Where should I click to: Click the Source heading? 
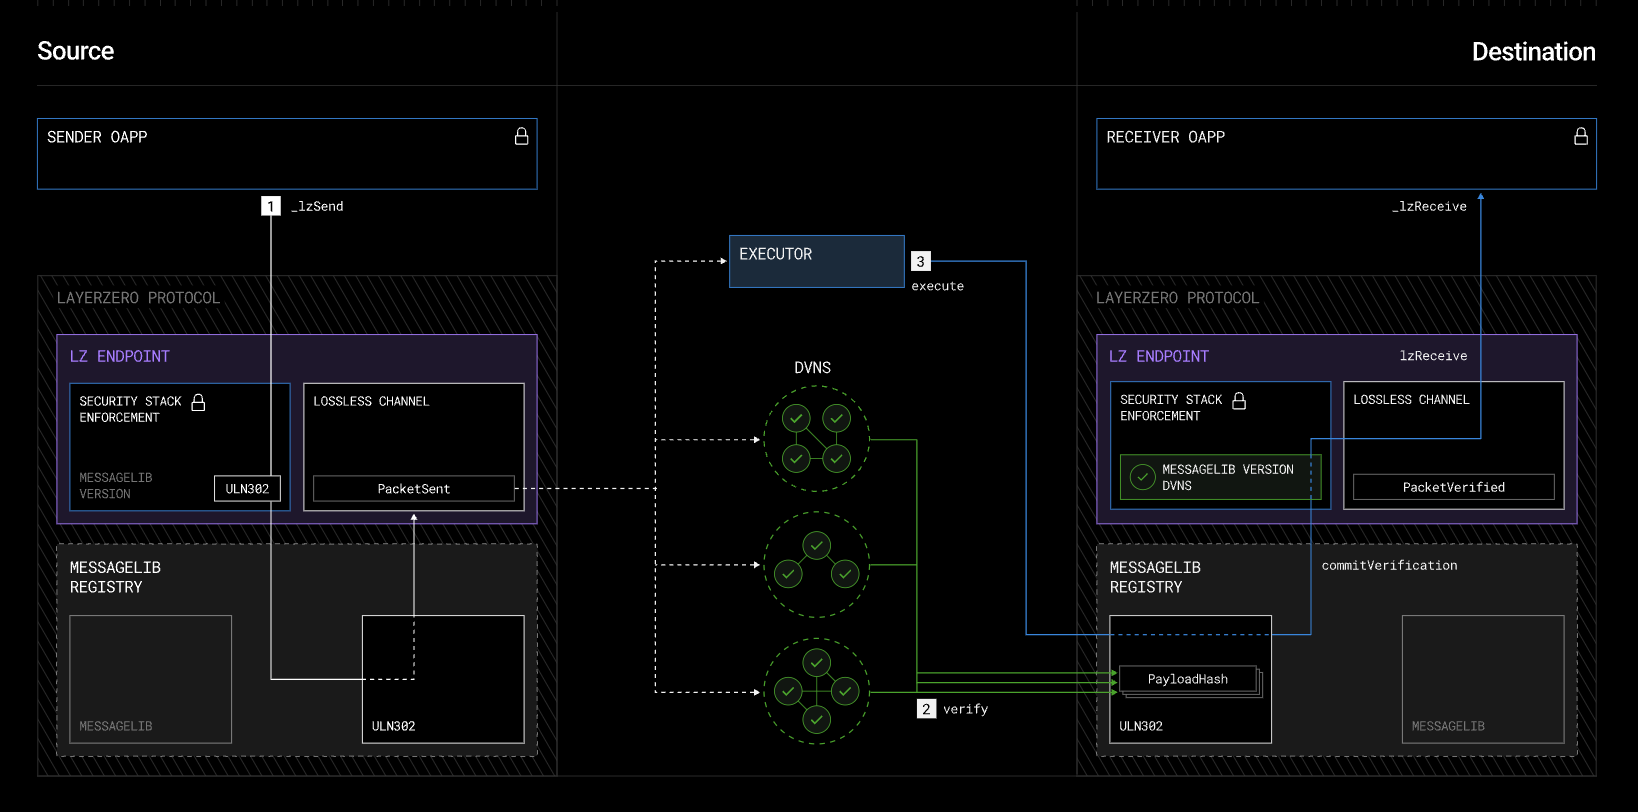click(76, 51)
